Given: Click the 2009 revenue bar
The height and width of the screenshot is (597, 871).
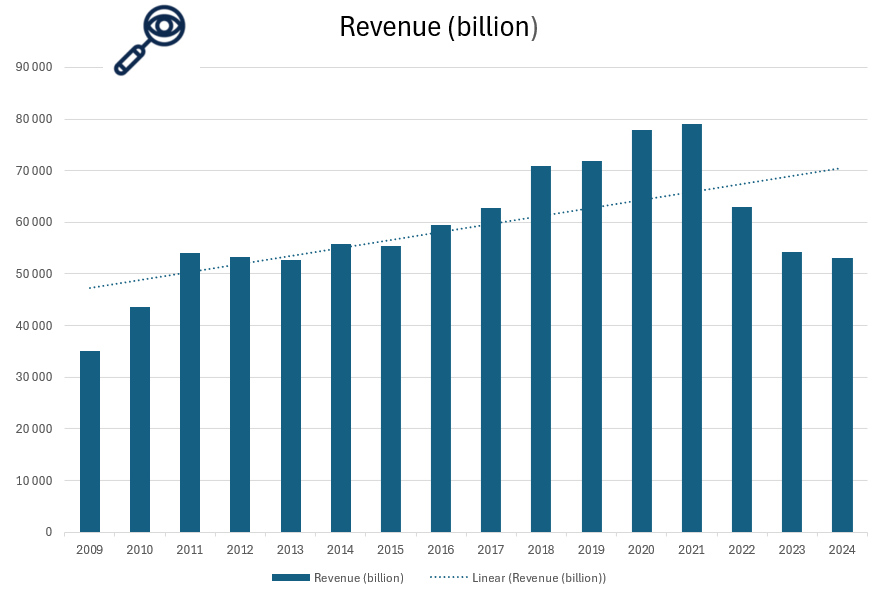Looking at the screenshot, I should pos(90,441).
